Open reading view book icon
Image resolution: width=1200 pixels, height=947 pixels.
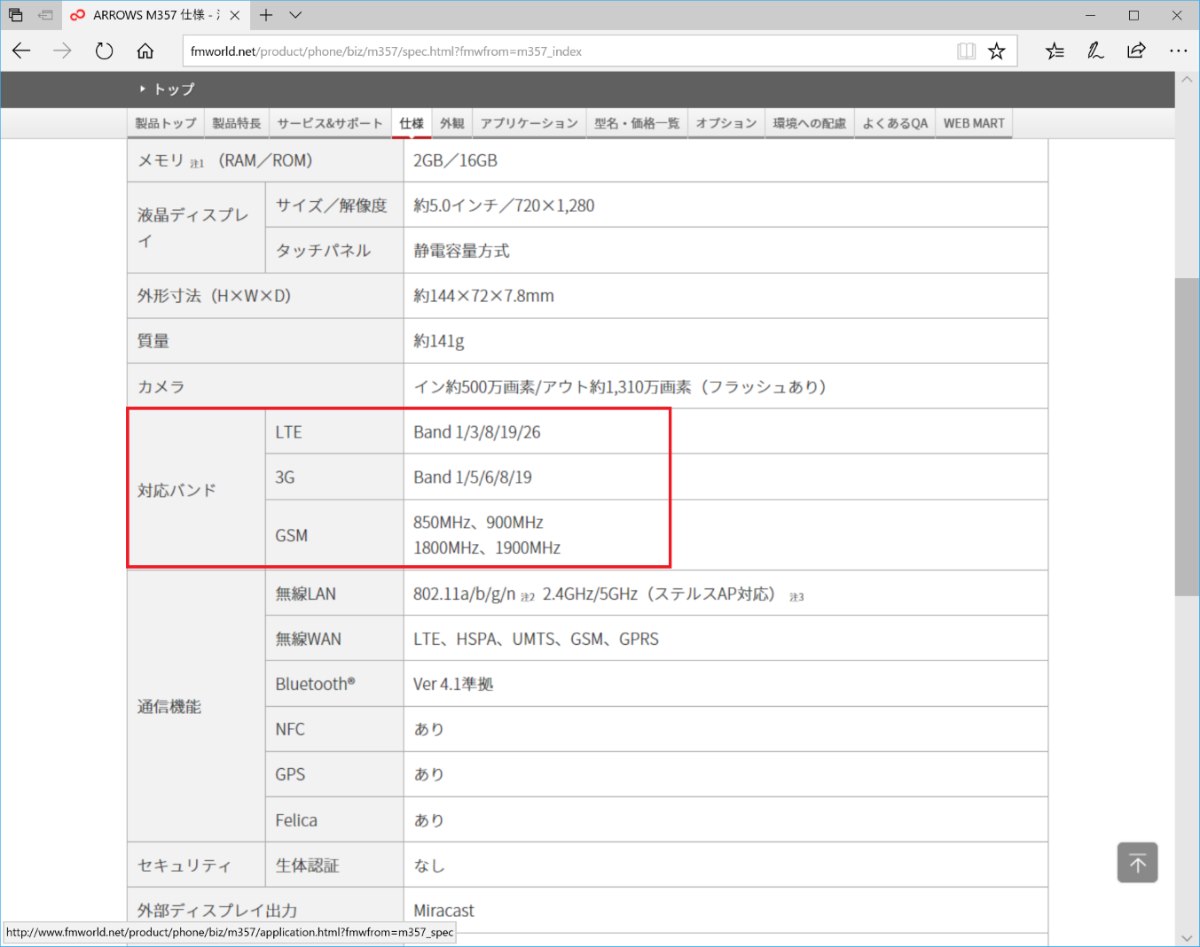(x=965, y=51)
